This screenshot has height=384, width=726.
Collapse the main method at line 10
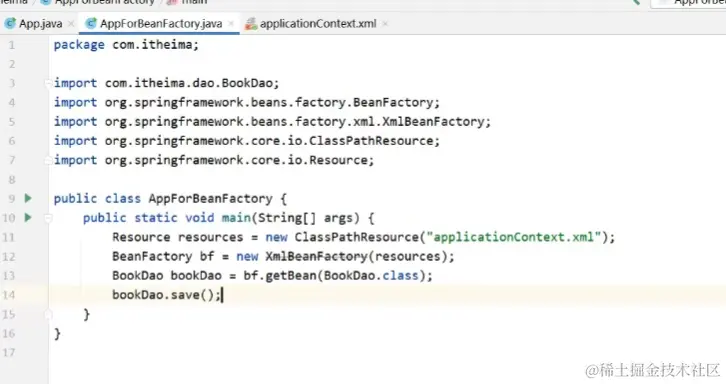click(48, 218)
